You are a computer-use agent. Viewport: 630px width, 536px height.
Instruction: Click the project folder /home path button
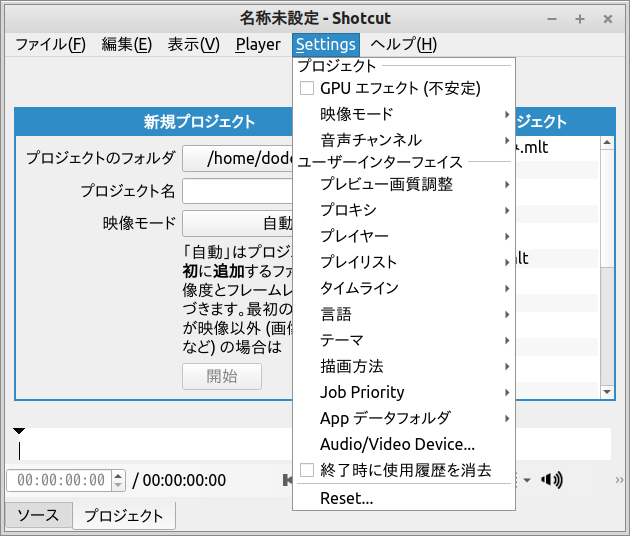(238, 158)
